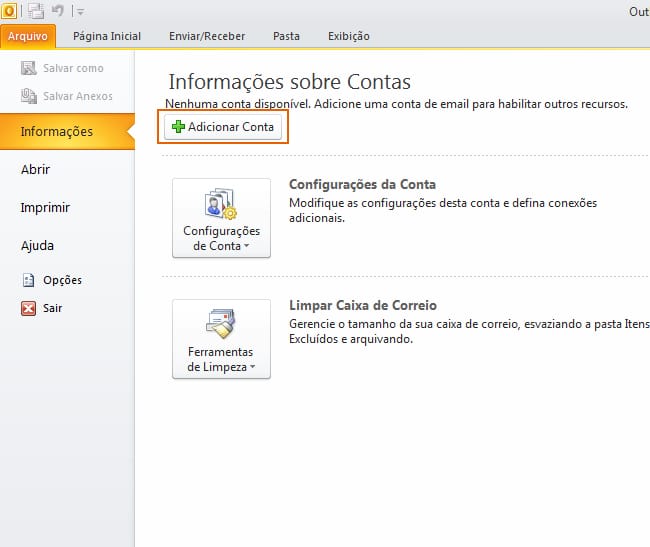Click the Outlook application icon in title bar
Screen dimensions: 650x547
tap(9, 11)
